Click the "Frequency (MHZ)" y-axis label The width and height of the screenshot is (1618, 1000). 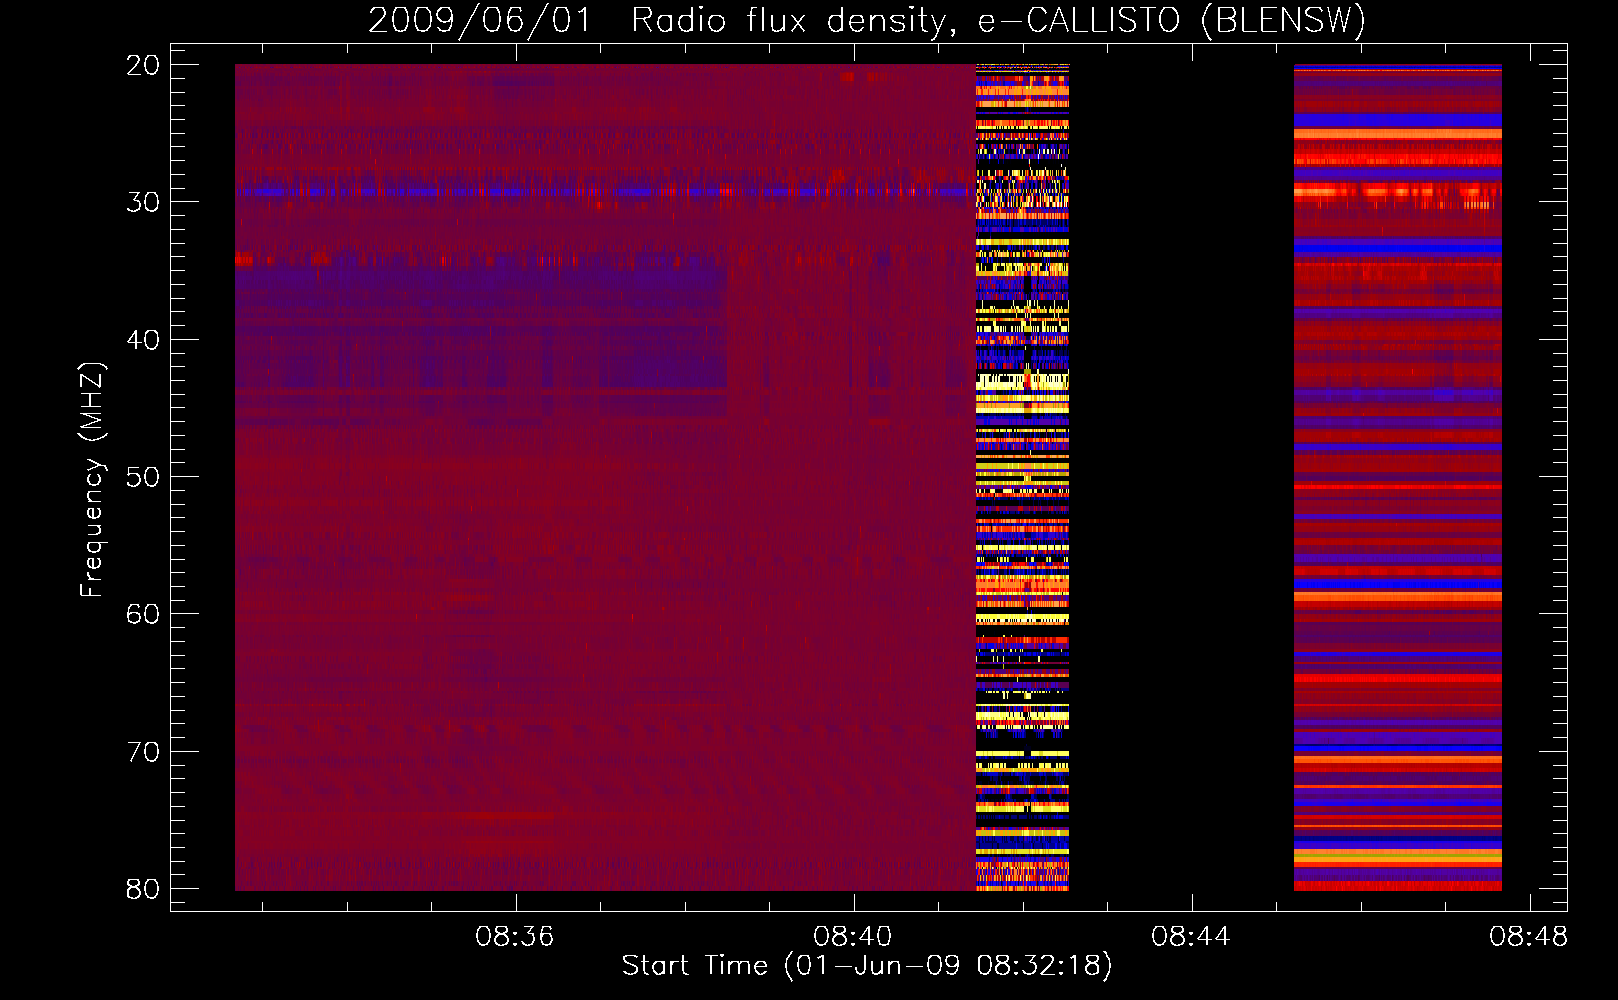tap(92, 480)
